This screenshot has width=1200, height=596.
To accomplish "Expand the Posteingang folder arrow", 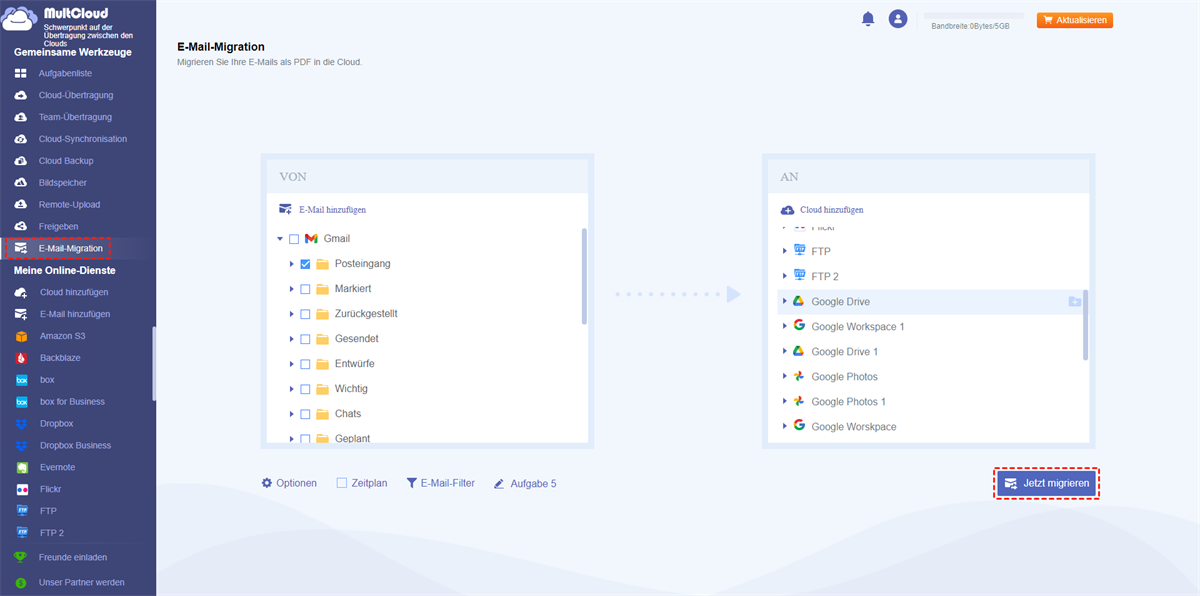I will coord(291,264).
